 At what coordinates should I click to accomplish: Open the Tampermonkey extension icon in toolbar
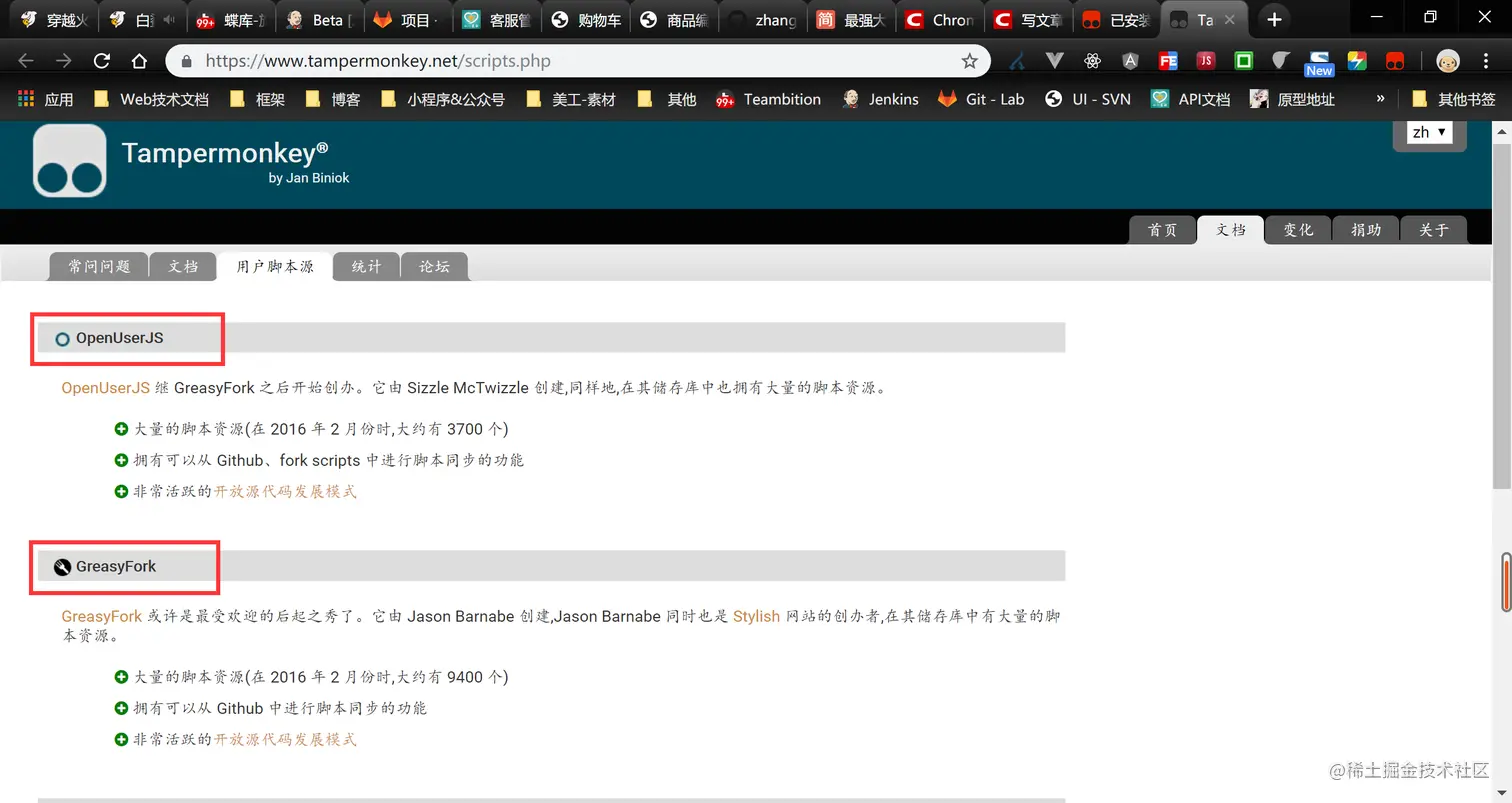click(1395, 61)
